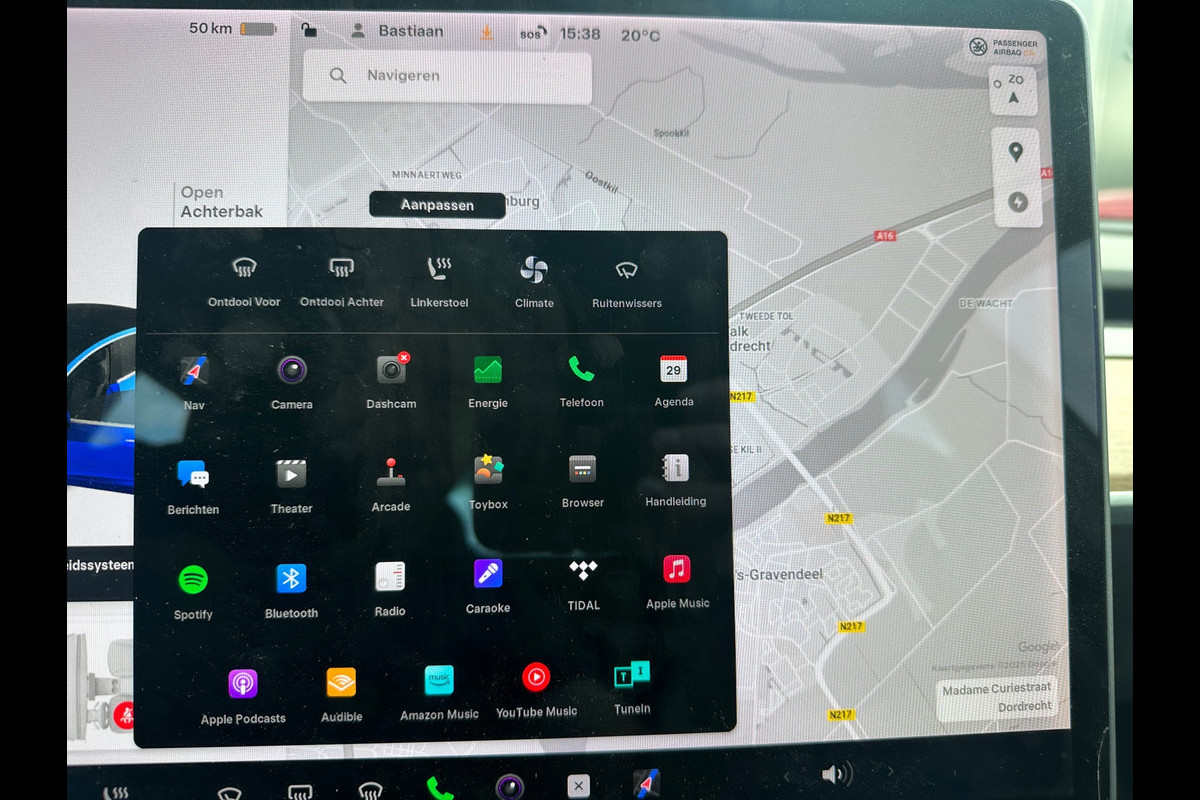Show chargers with lightning bolt button
The width and height of the screenshot is (1200, 800).
tap(1018, 203)
